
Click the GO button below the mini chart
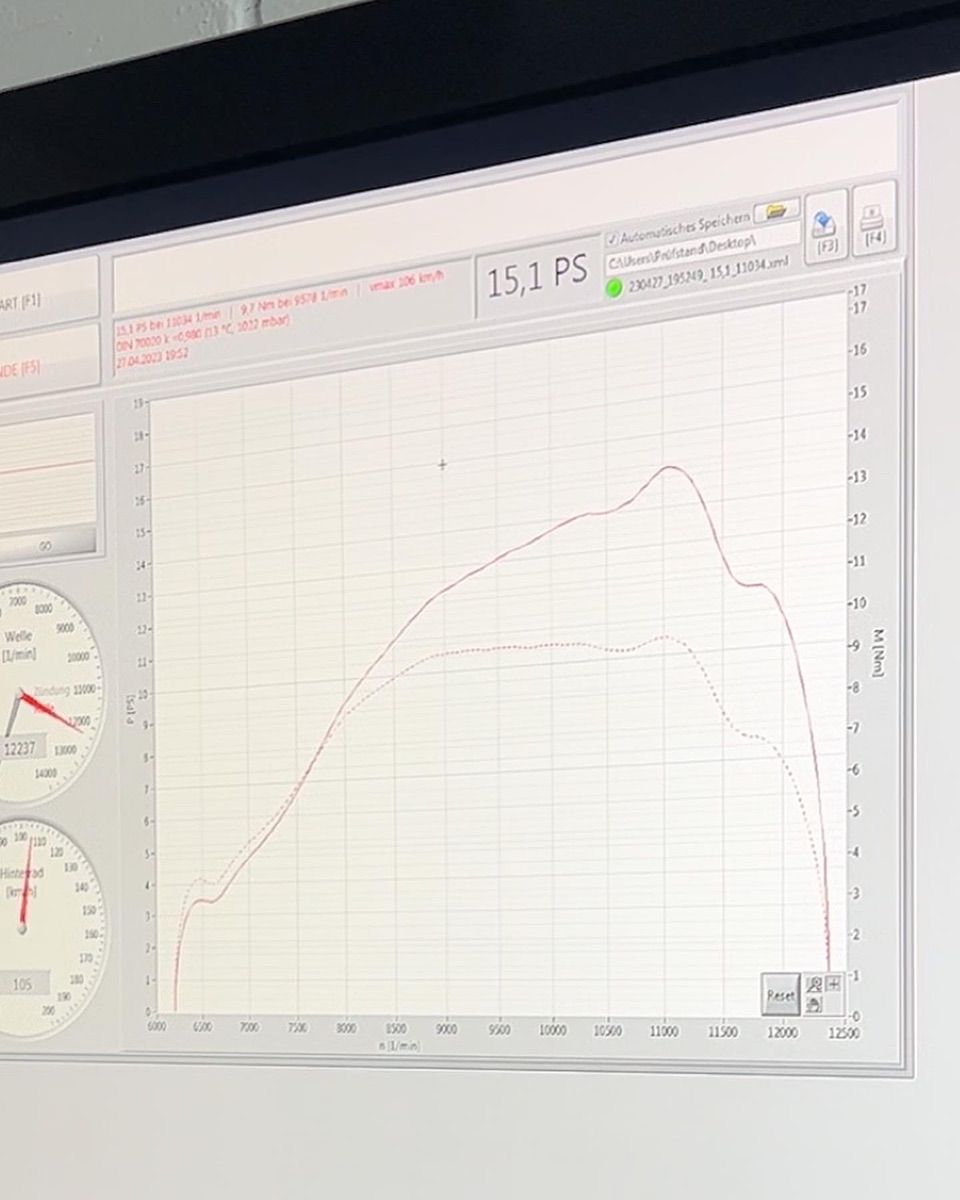coord(46,546)
